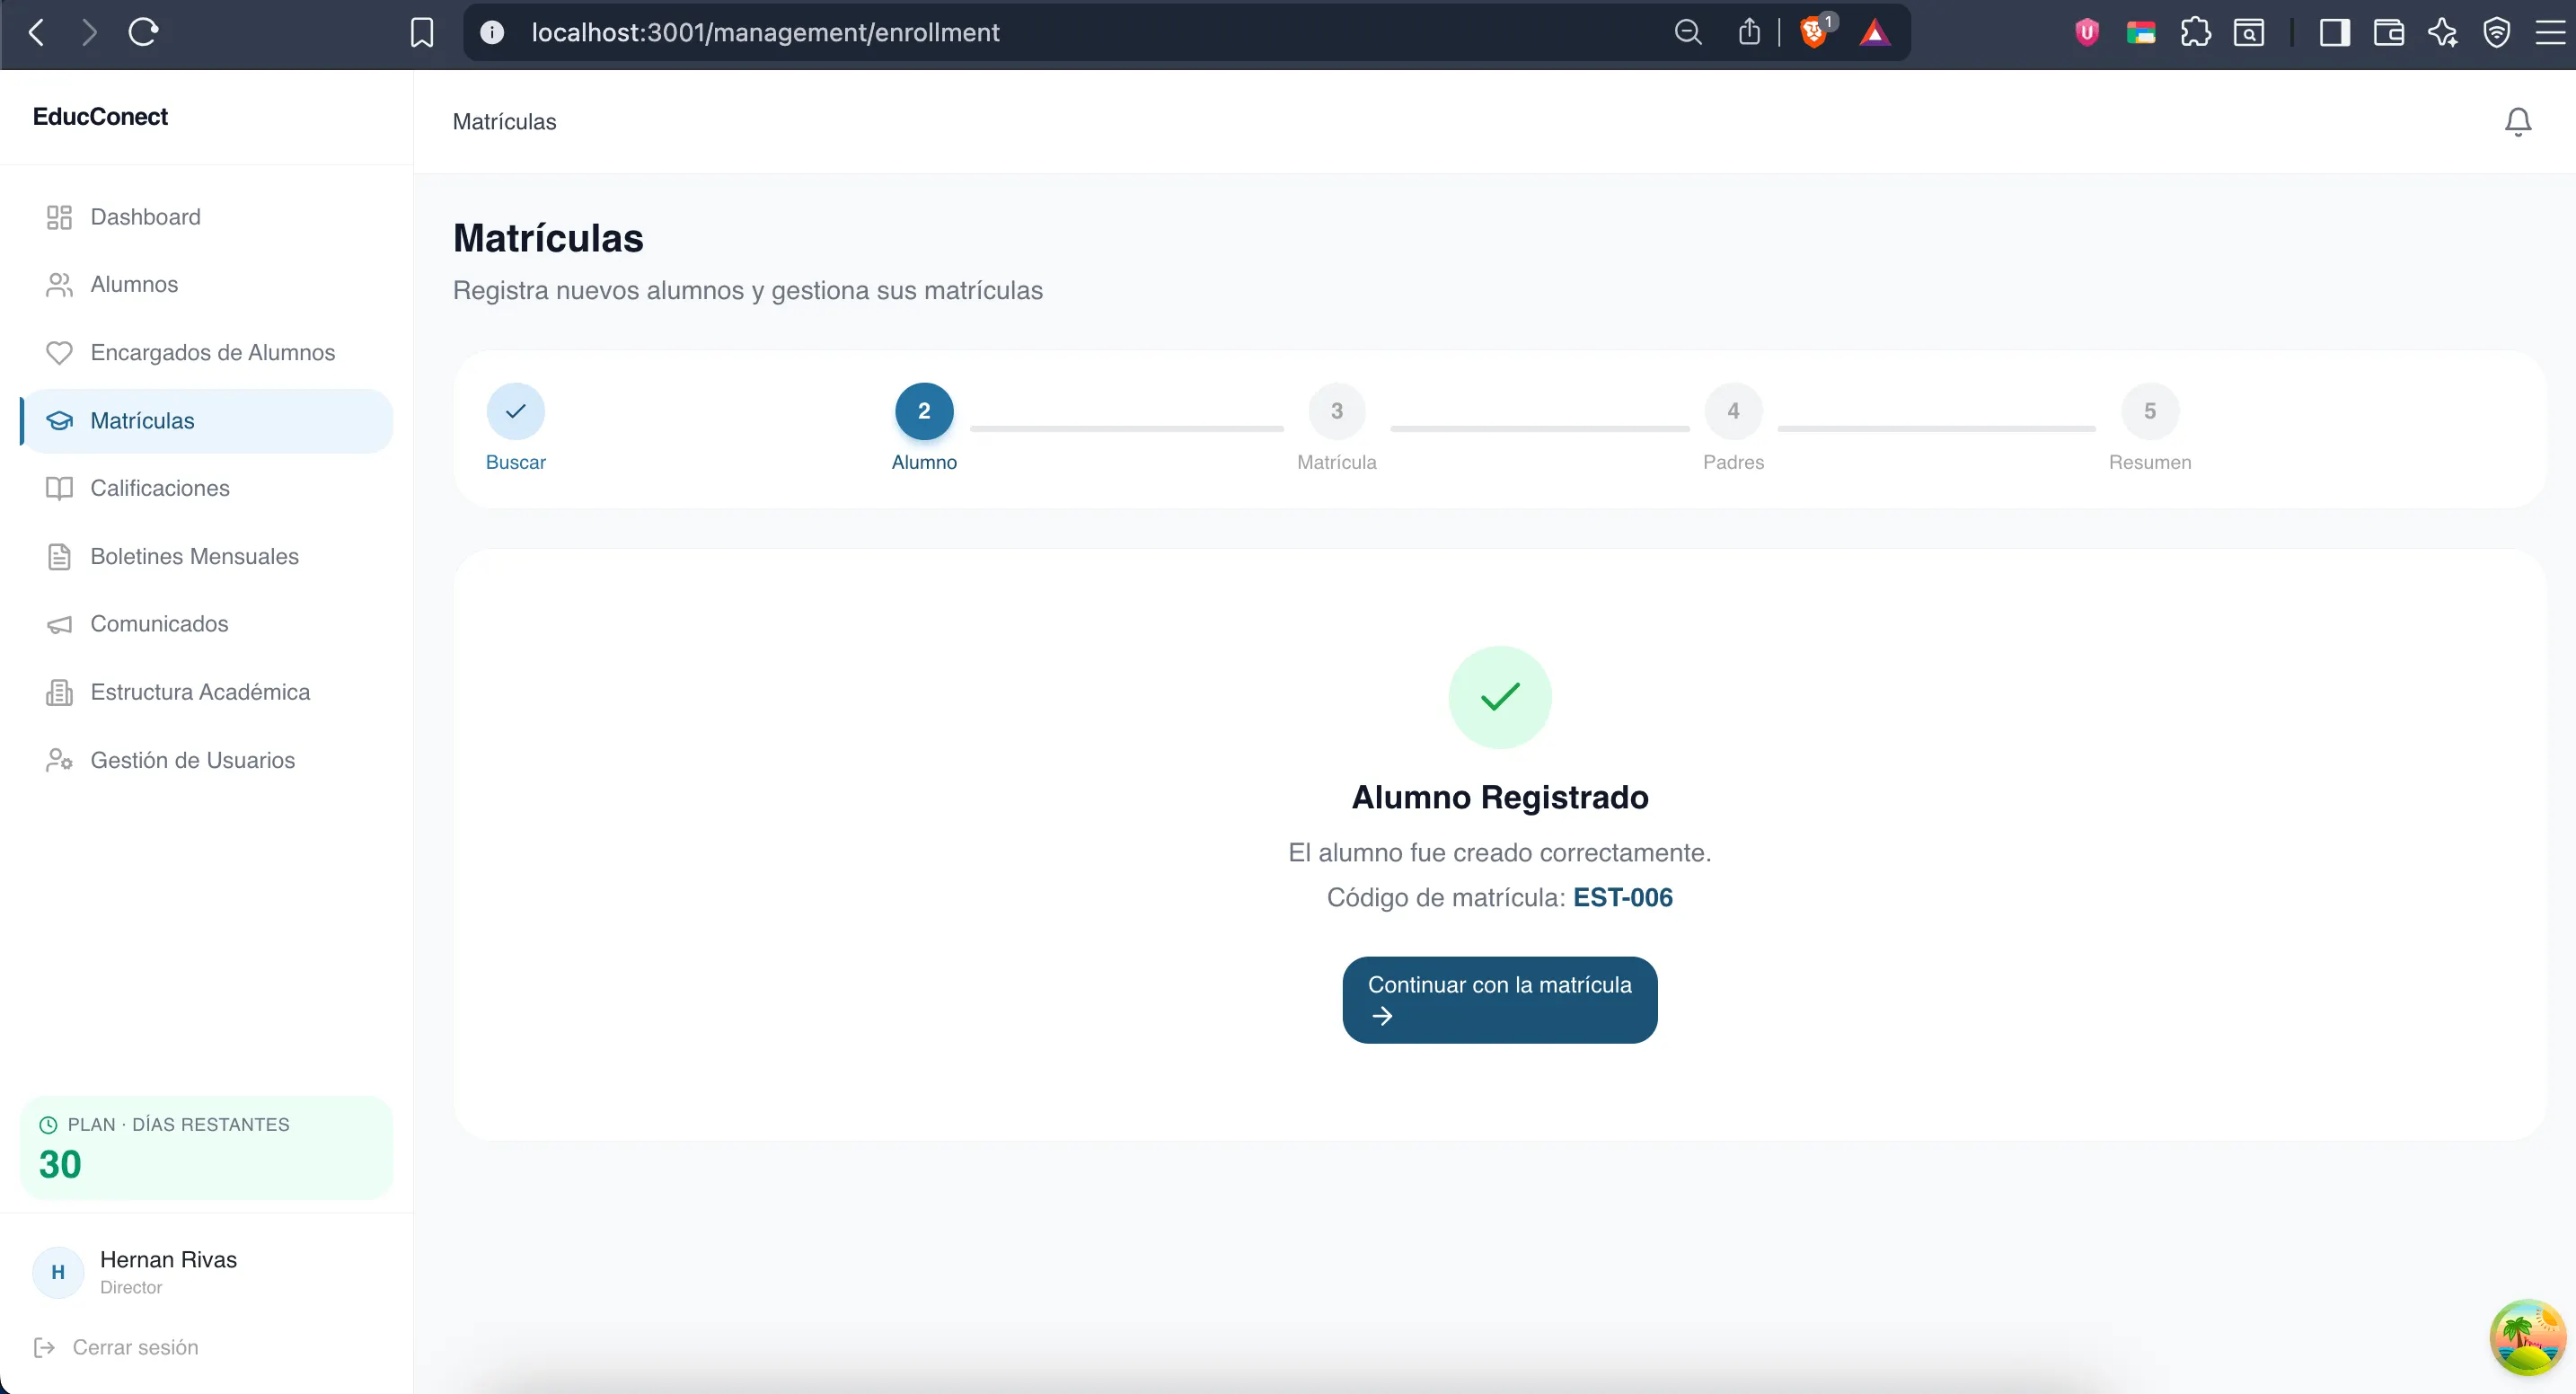The height and width of the screenshot is (1394, 2576).
Task: Click step 3 Matrícula in the progress stepper
Action: click(x=1336, y=411)
